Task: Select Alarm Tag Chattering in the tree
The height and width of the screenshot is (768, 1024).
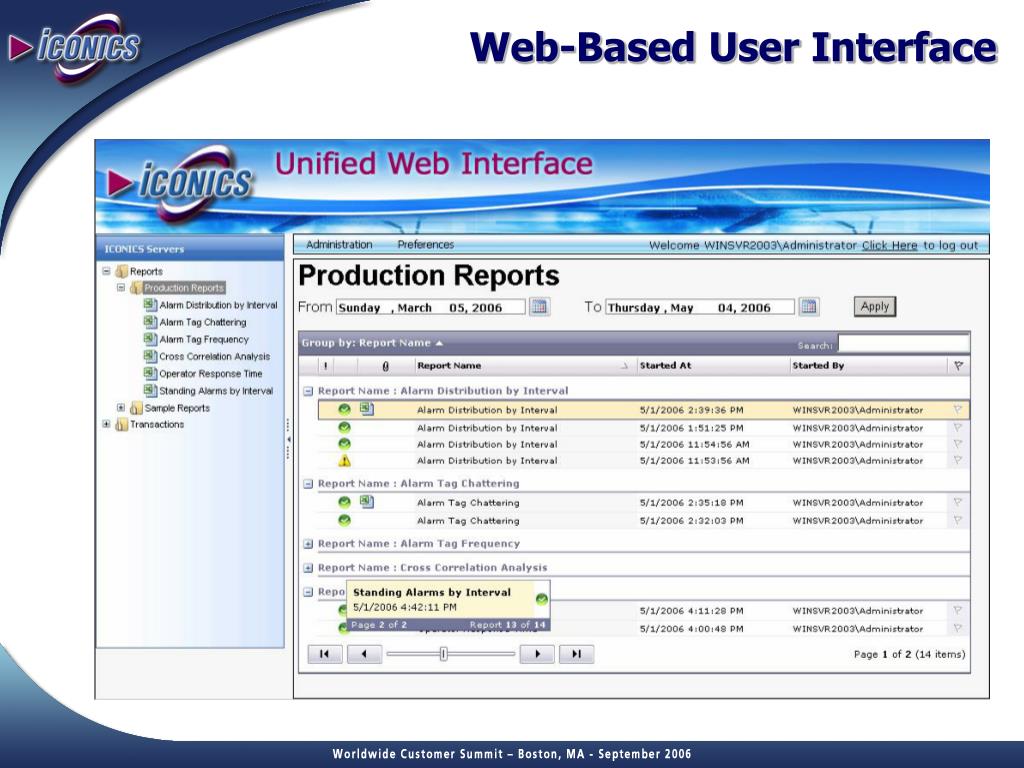Action: tap(203, 322)
